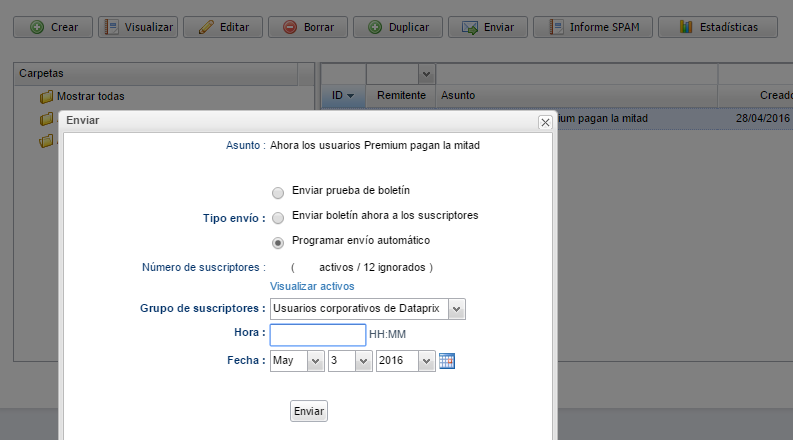
Task: Open the filter dropdown above Remitente column
Action: point(426,74)
